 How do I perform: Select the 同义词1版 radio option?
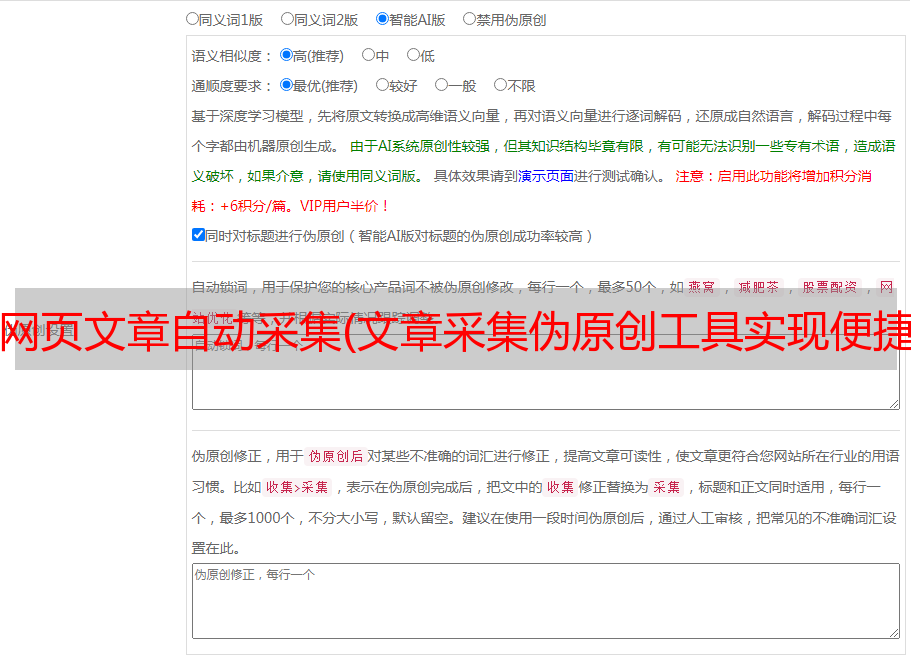192,19
